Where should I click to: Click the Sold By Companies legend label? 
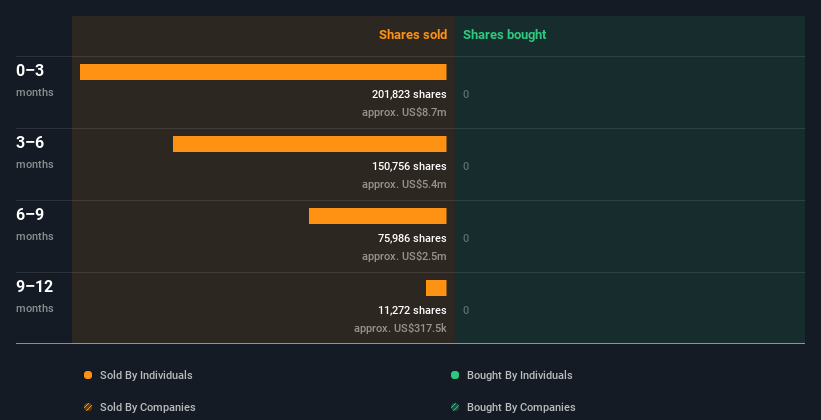(x=148, y=407)
